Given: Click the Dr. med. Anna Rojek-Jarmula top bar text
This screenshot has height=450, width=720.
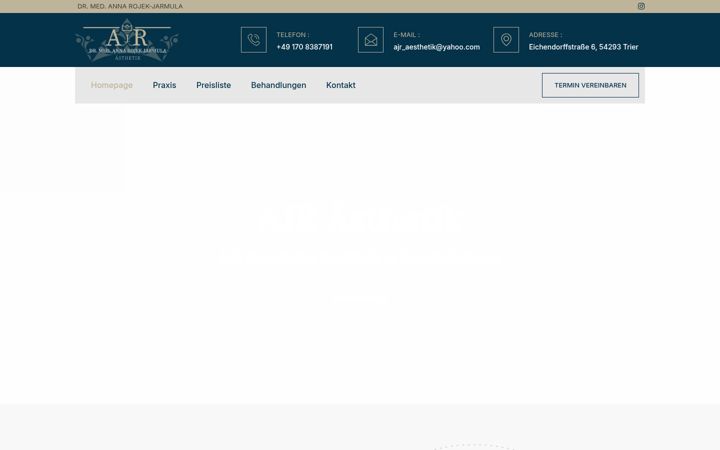Looking at the screenshot, I should (130, 6).
